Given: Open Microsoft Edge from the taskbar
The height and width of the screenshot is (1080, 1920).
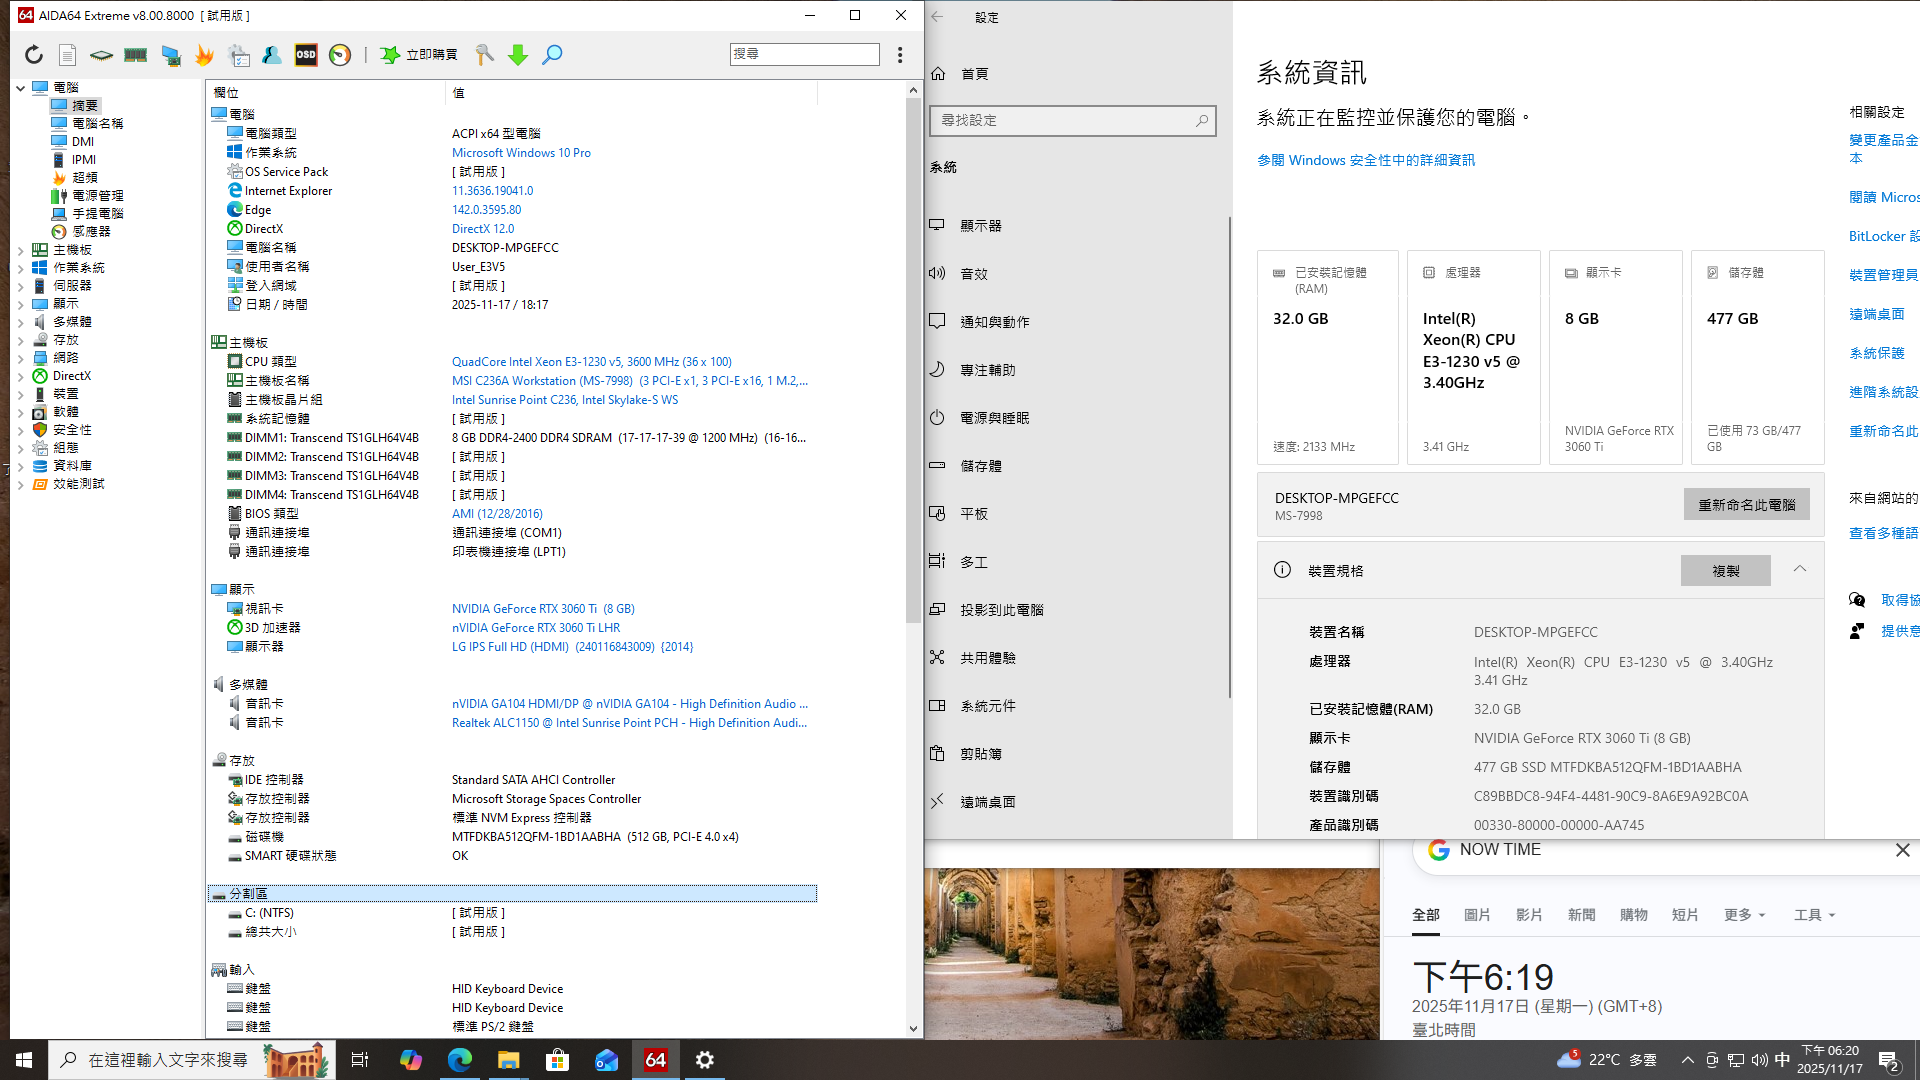Looking at the screenshot, I should pos(460,1060).
